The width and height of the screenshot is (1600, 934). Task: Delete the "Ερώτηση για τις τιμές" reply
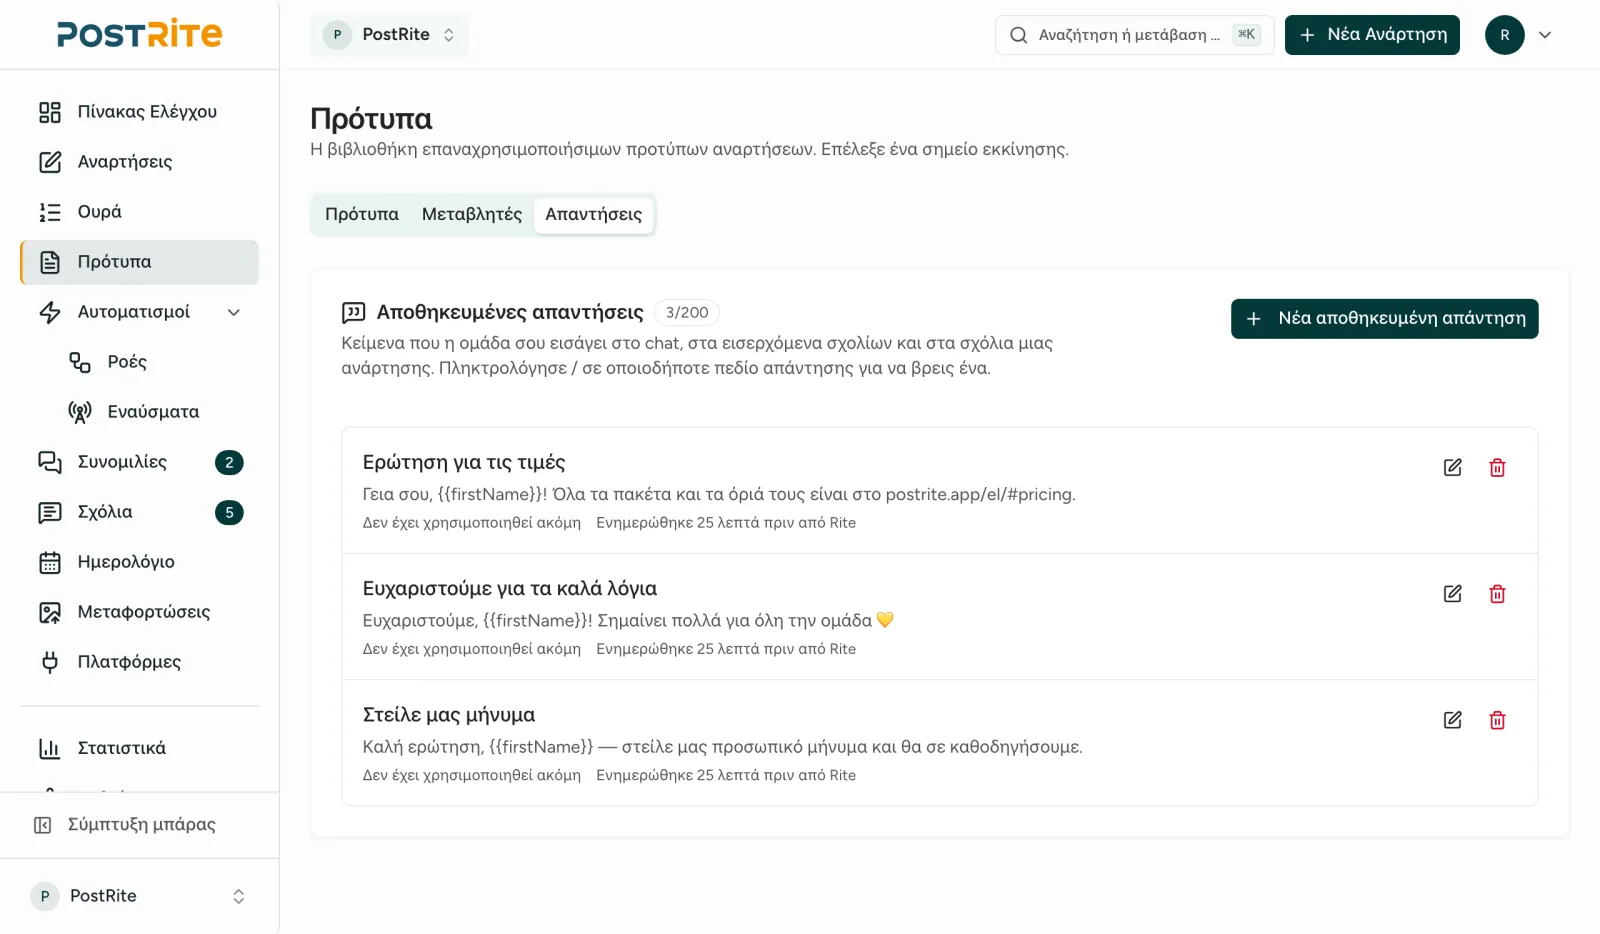[1497, 468]
